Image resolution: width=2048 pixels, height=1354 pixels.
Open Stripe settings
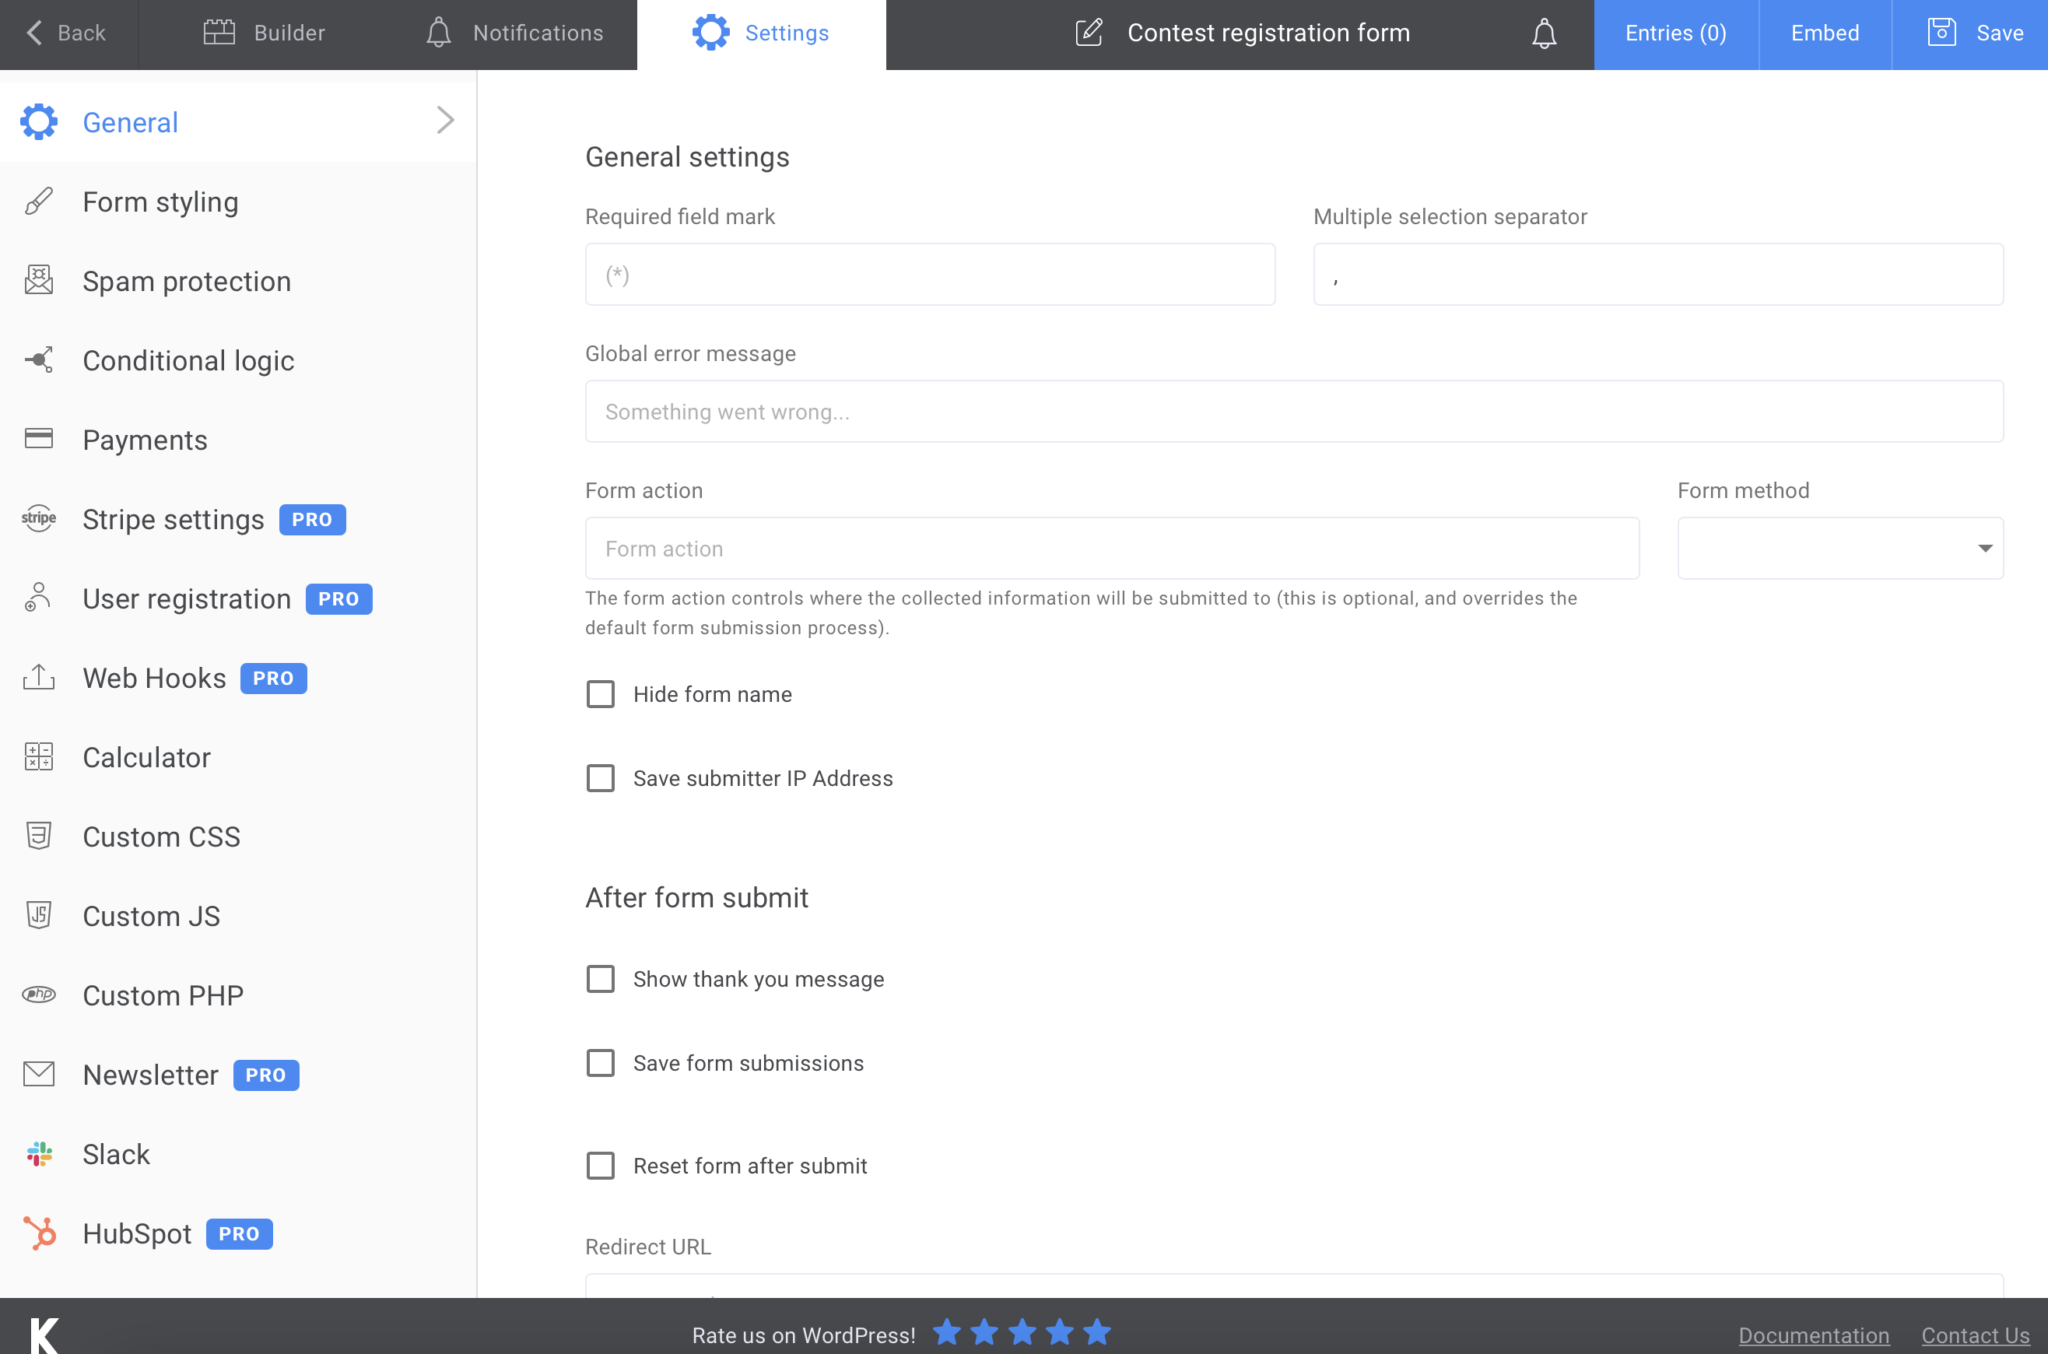[172, 519]
